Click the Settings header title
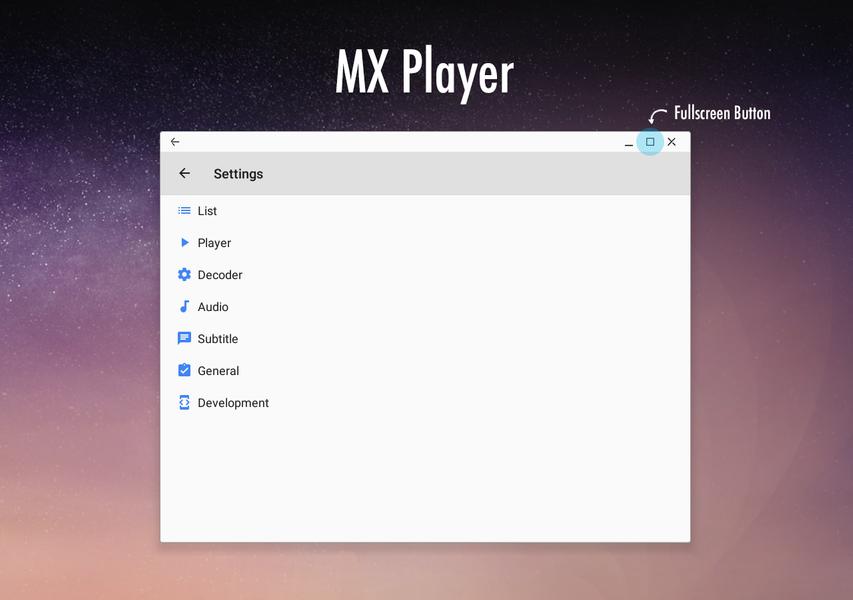 (238, 174)
